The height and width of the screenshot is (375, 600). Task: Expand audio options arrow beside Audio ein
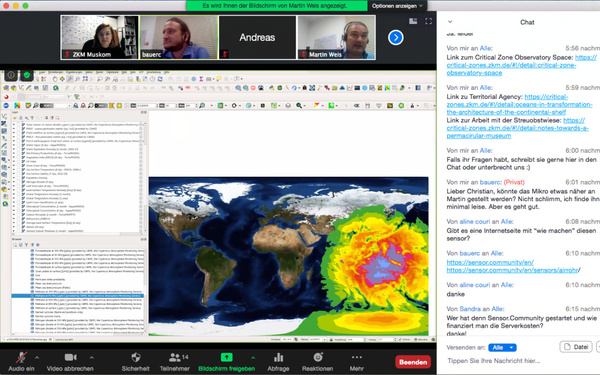coord(37,358)
